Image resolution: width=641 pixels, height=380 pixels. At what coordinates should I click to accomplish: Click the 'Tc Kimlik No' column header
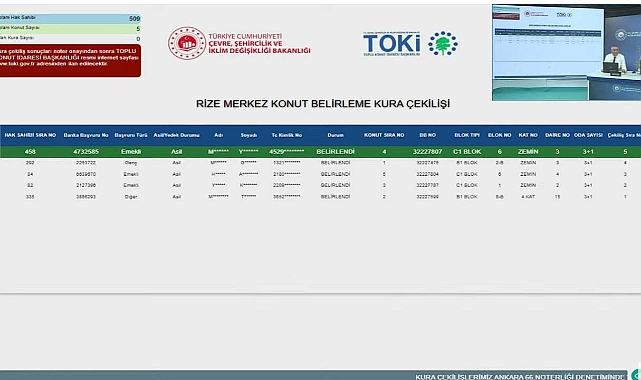287,135
